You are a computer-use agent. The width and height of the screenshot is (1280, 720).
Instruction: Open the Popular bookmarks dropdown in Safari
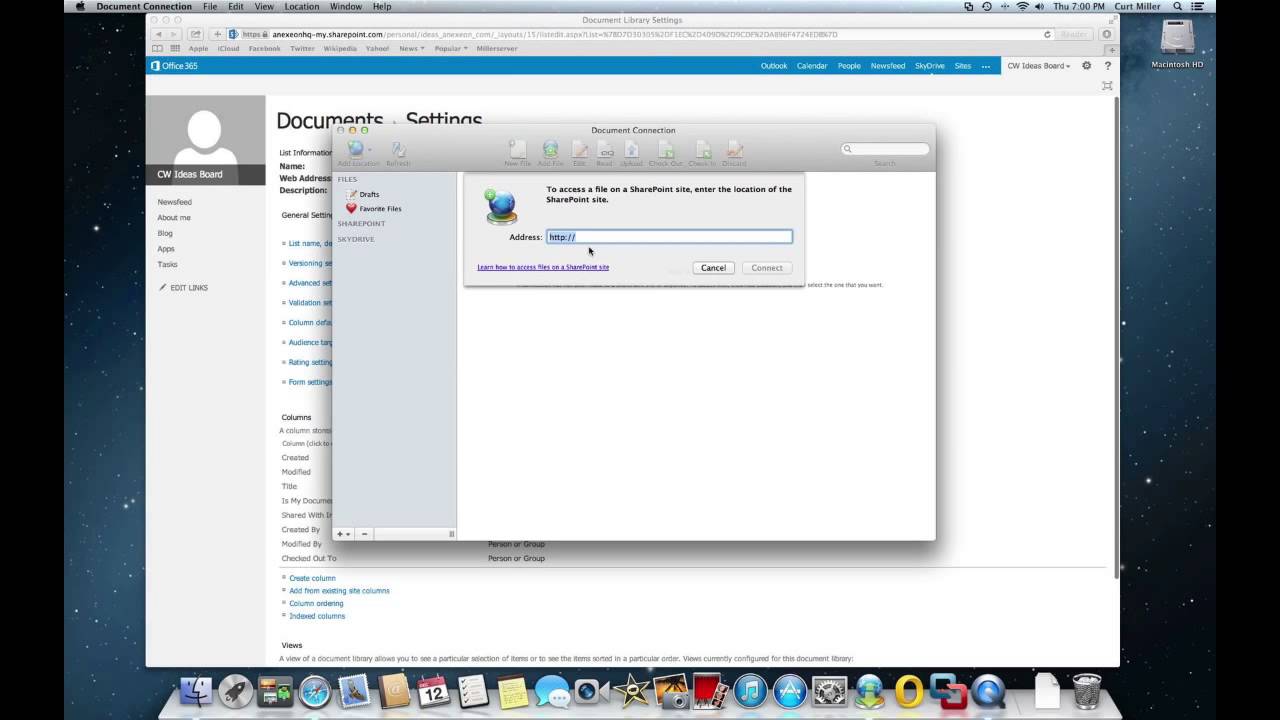coord(451,48)
